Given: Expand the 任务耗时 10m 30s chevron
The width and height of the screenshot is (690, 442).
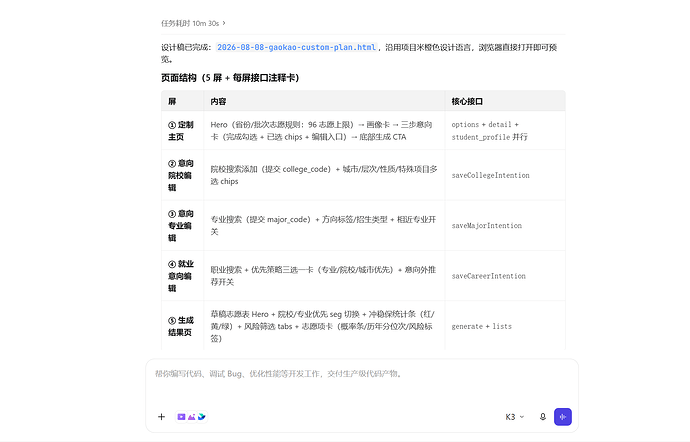Looking at the screenshot, I should [x=224, y=23].
